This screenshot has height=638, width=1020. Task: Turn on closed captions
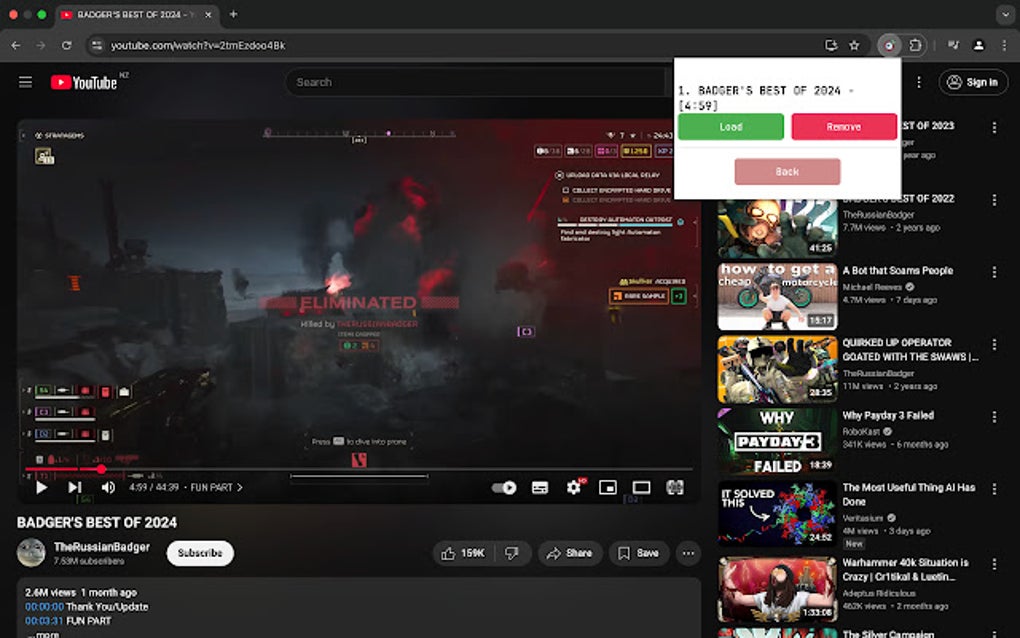(x=539, y=487)
